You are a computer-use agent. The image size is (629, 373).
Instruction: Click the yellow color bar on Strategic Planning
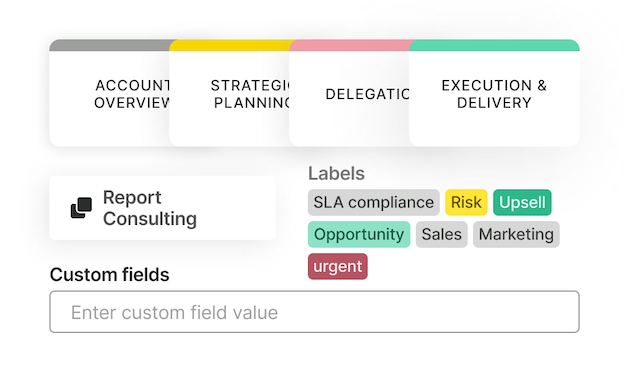coord(229,45)
